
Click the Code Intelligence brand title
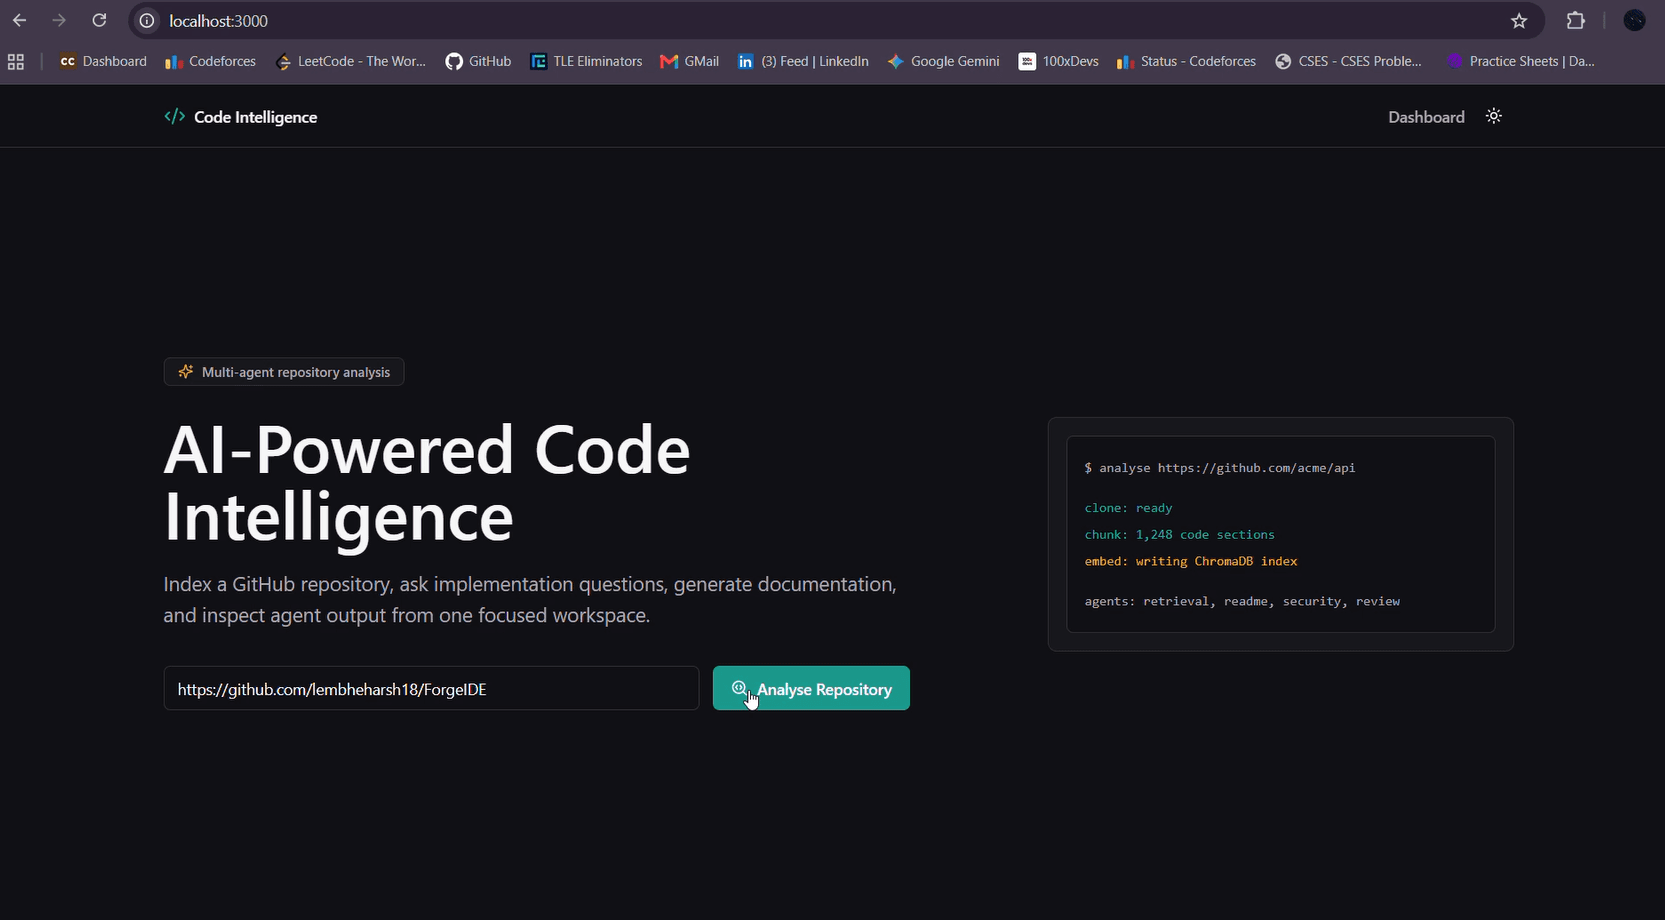[x=255, y=117]
